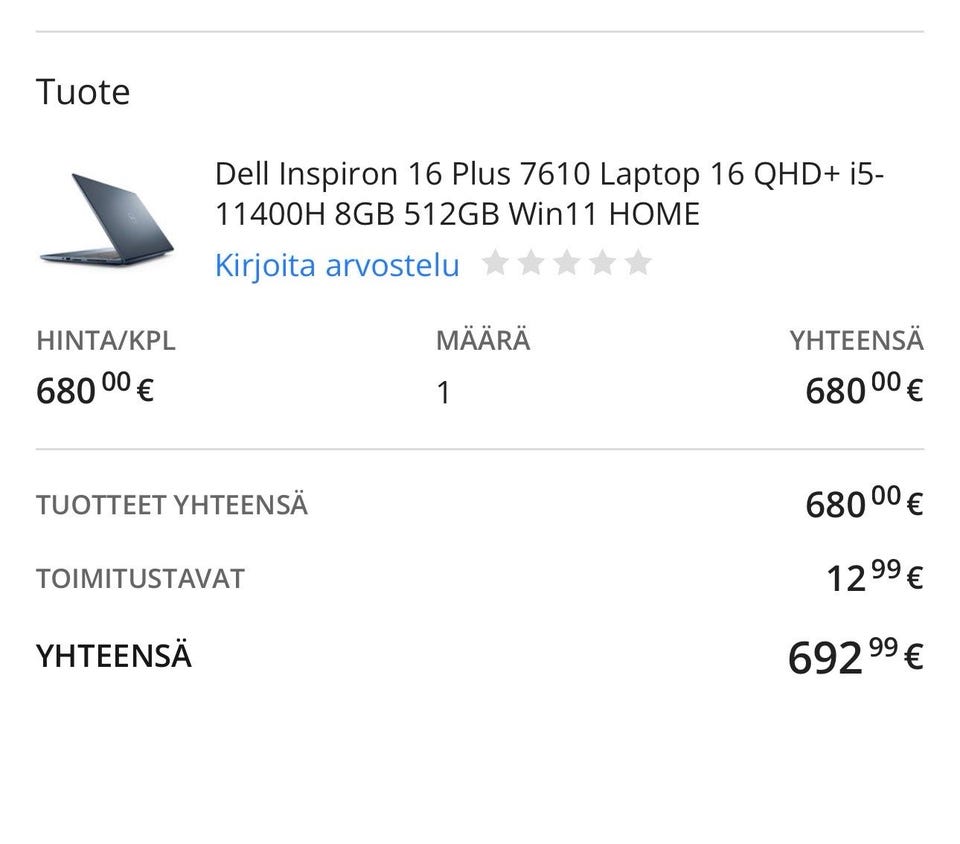Open the Dell Inspiron 16 Plus product title
960x844 pixels.
click(549, 194)
